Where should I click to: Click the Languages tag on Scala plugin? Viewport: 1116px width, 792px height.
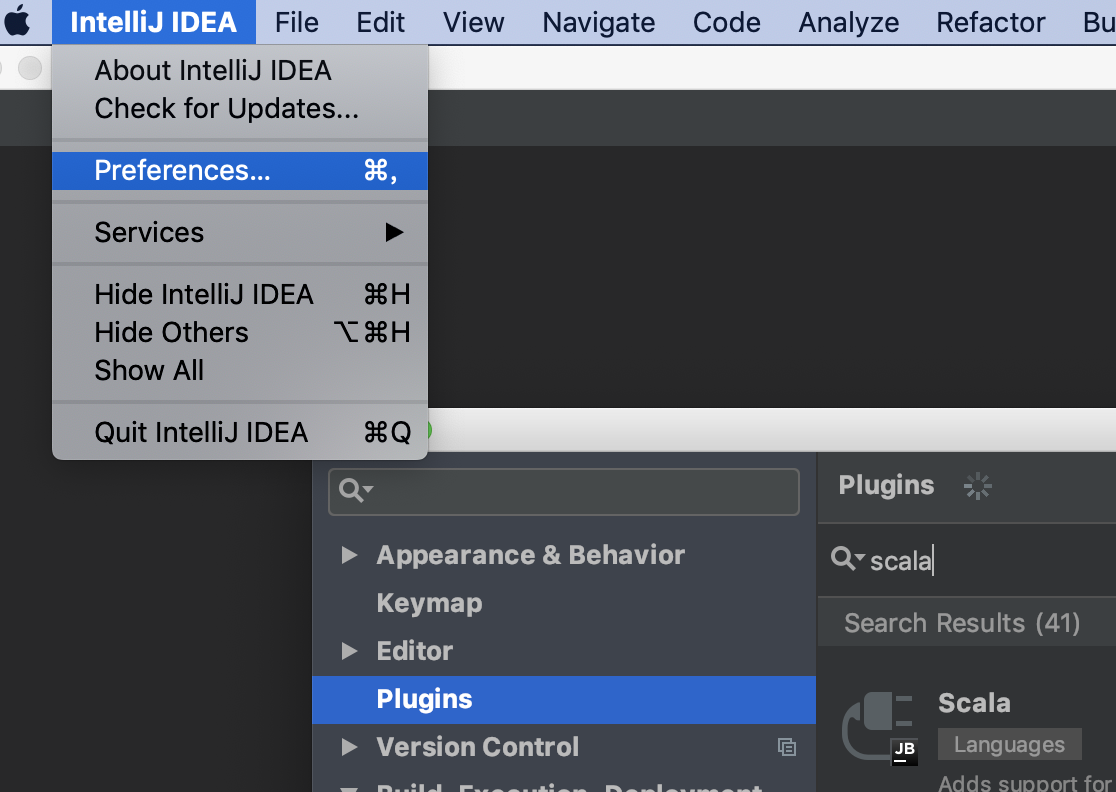1009,745
